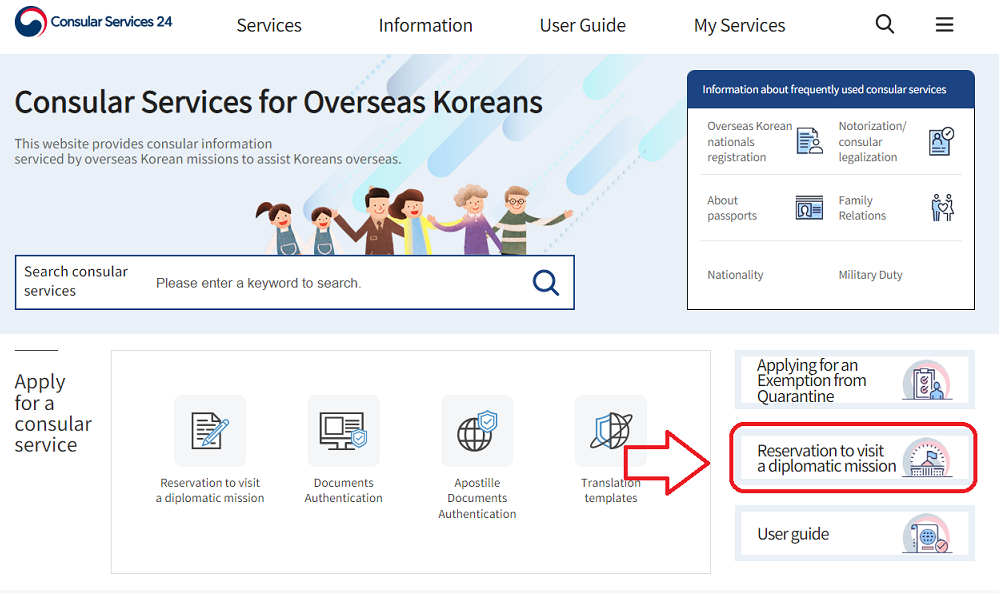This screenshot has width=999, height=594.
Task: Open the User Guide menu
Action: pos(582,26)
